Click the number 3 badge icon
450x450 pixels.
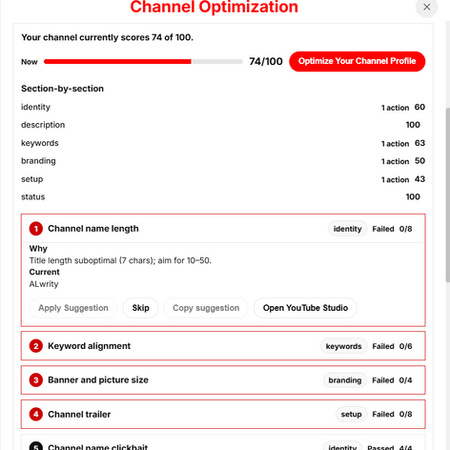click(x=36, y=380)
